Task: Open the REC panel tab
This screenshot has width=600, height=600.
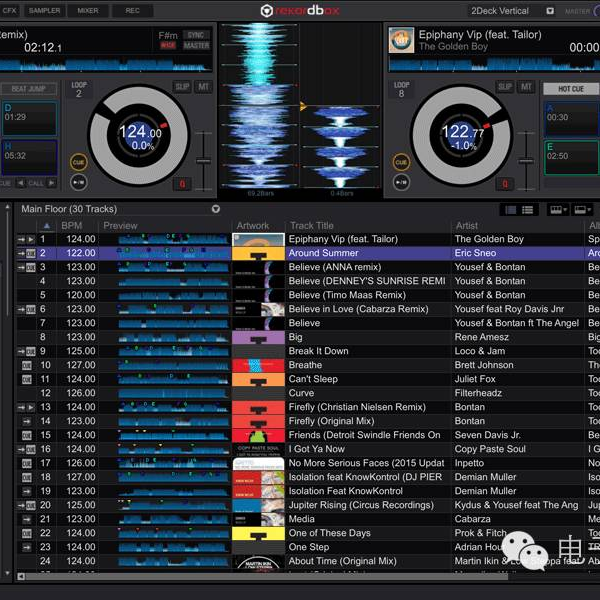Action: click(x=132, y=11)
